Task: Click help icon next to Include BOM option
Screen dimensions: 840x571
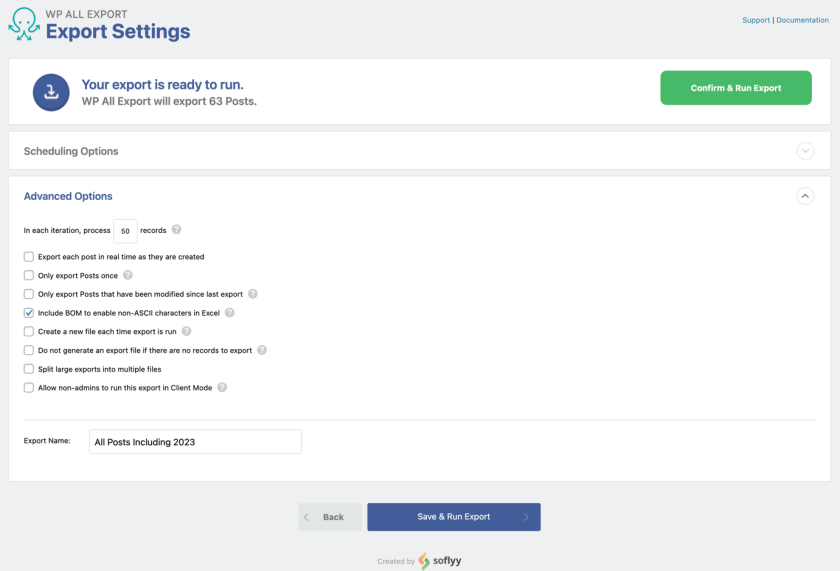Action: click(230, 313)
